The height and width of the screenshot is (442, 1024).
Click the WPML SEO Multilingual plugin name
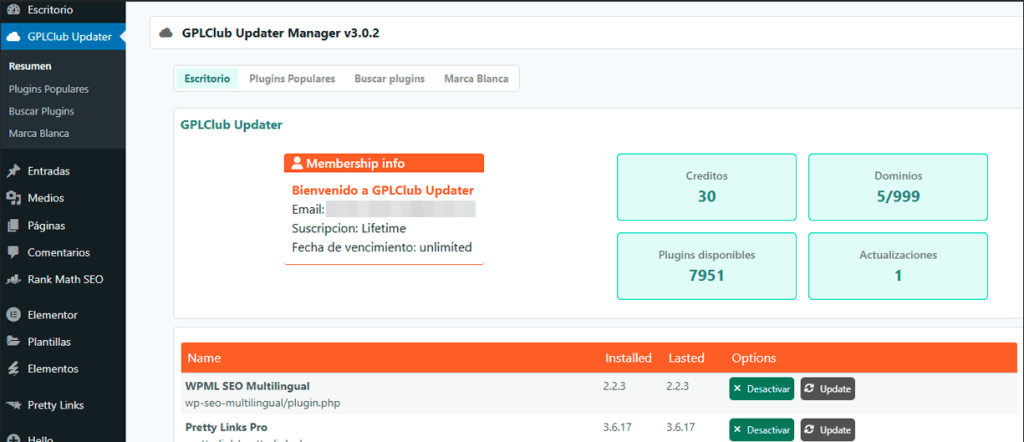pyautogui.click(x=247, y=385)
